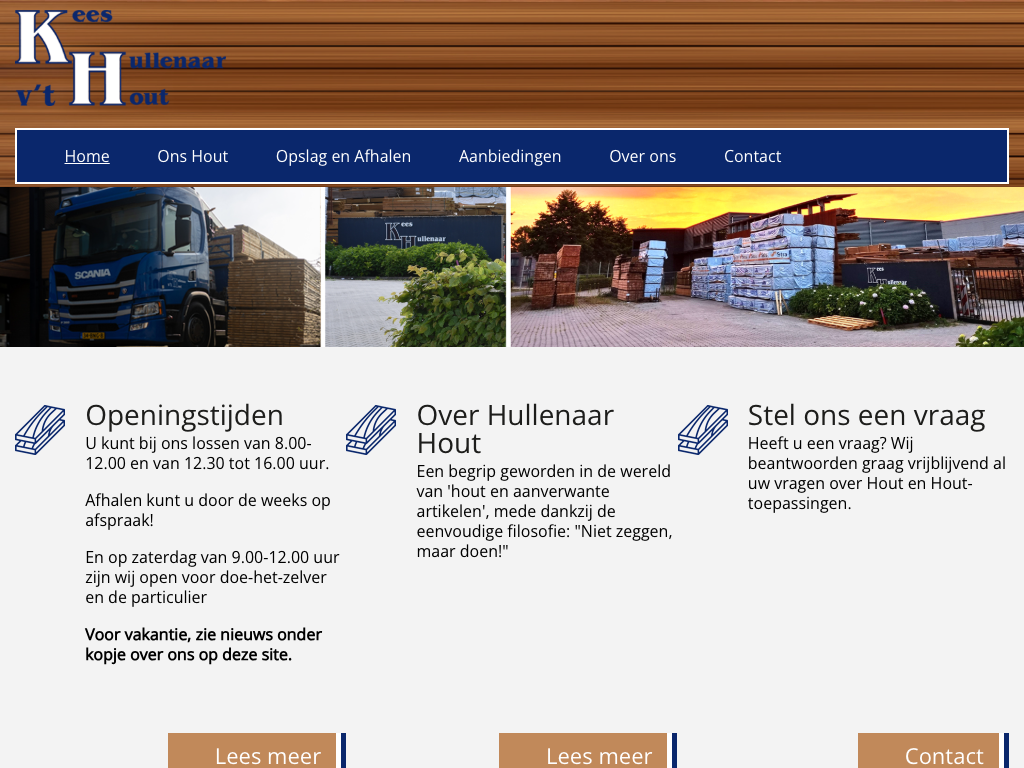Go to the Ons Hout page
Image resolution: width=1024 pixels, height=768 pixels.
tap(192, 156)
